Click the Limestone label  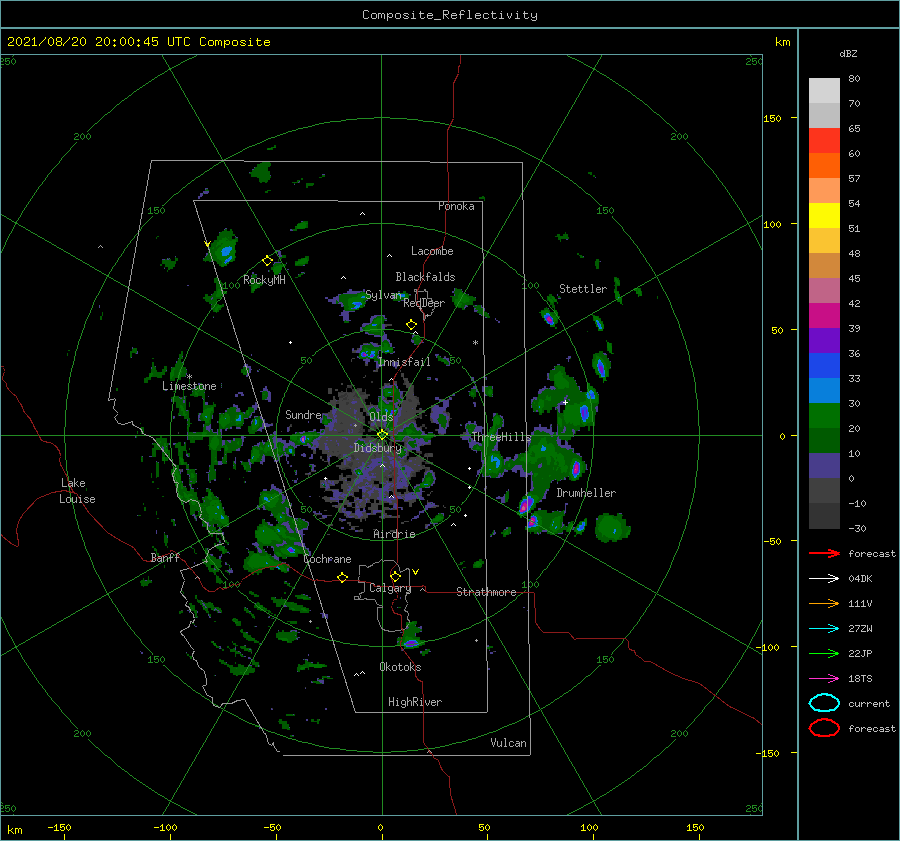[x=189, y=386]
